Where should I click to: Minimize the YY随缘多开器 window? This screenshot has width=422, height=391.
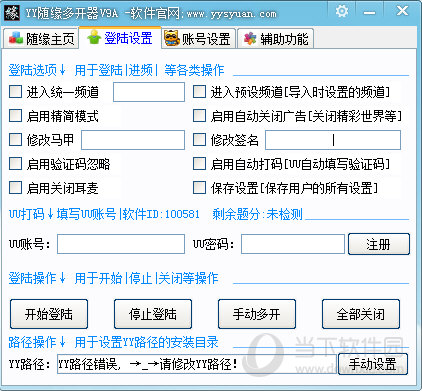(x=370, y=13)
